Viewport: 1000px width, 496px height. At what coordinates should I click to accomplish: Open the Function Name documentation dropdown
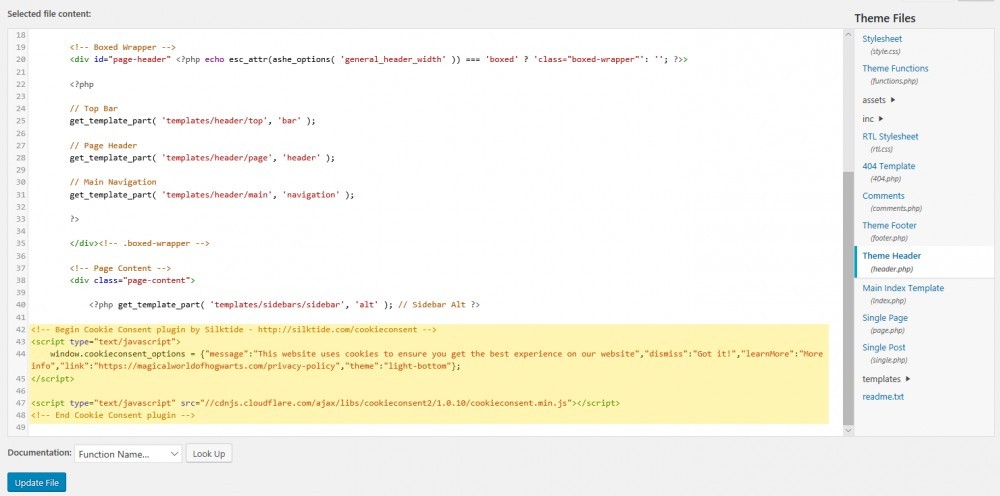[x=128, y=454]
